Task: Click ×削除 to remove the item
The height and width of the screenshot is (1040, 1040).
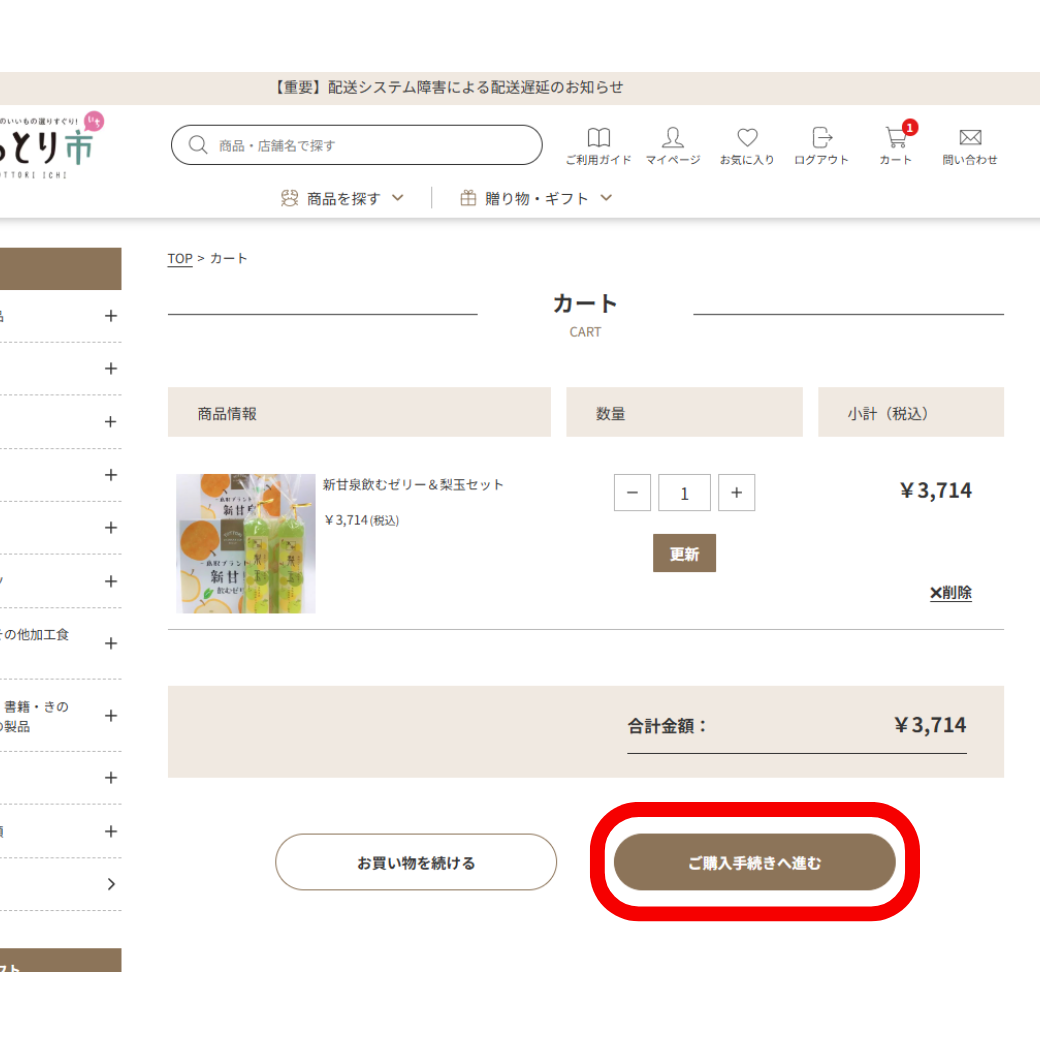Action: pyautogui.click(x=950, y=592)
